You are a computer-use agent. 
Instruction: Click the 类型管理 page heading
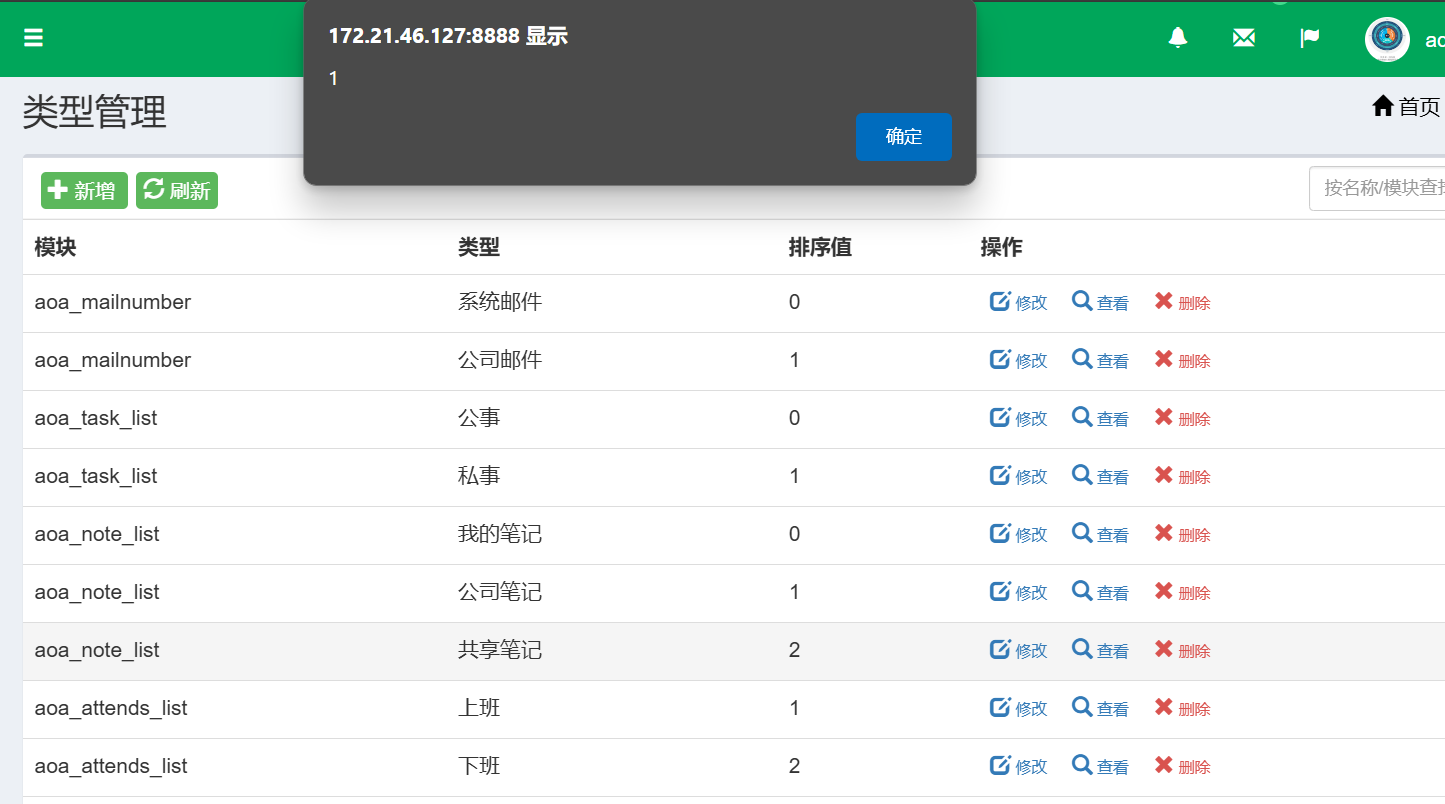[x=95, y=112]
